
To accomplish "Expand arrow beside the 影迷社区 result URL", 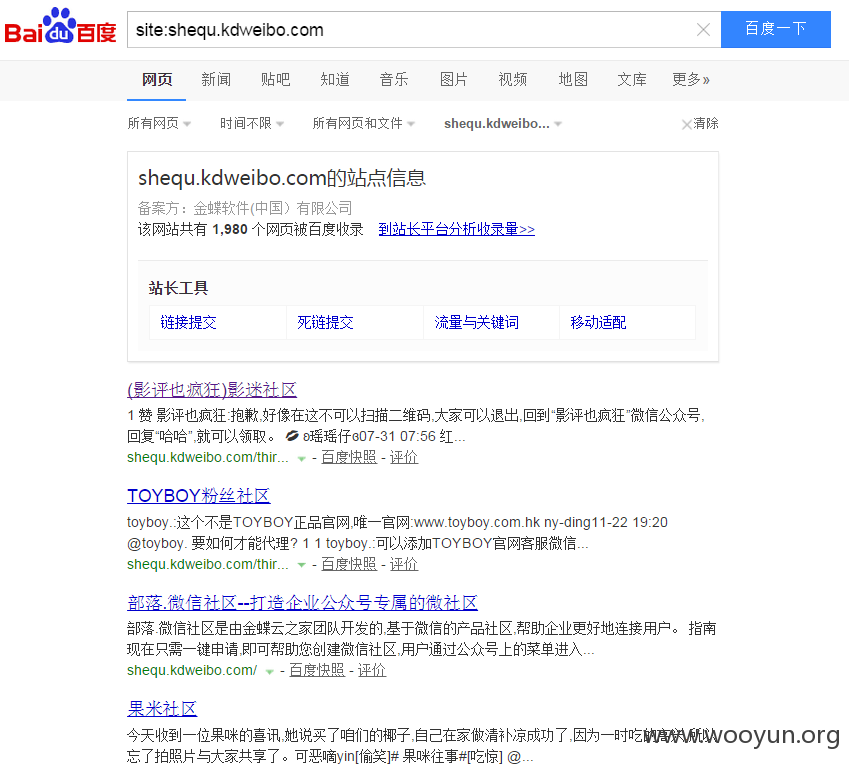I will pos(302,459).
